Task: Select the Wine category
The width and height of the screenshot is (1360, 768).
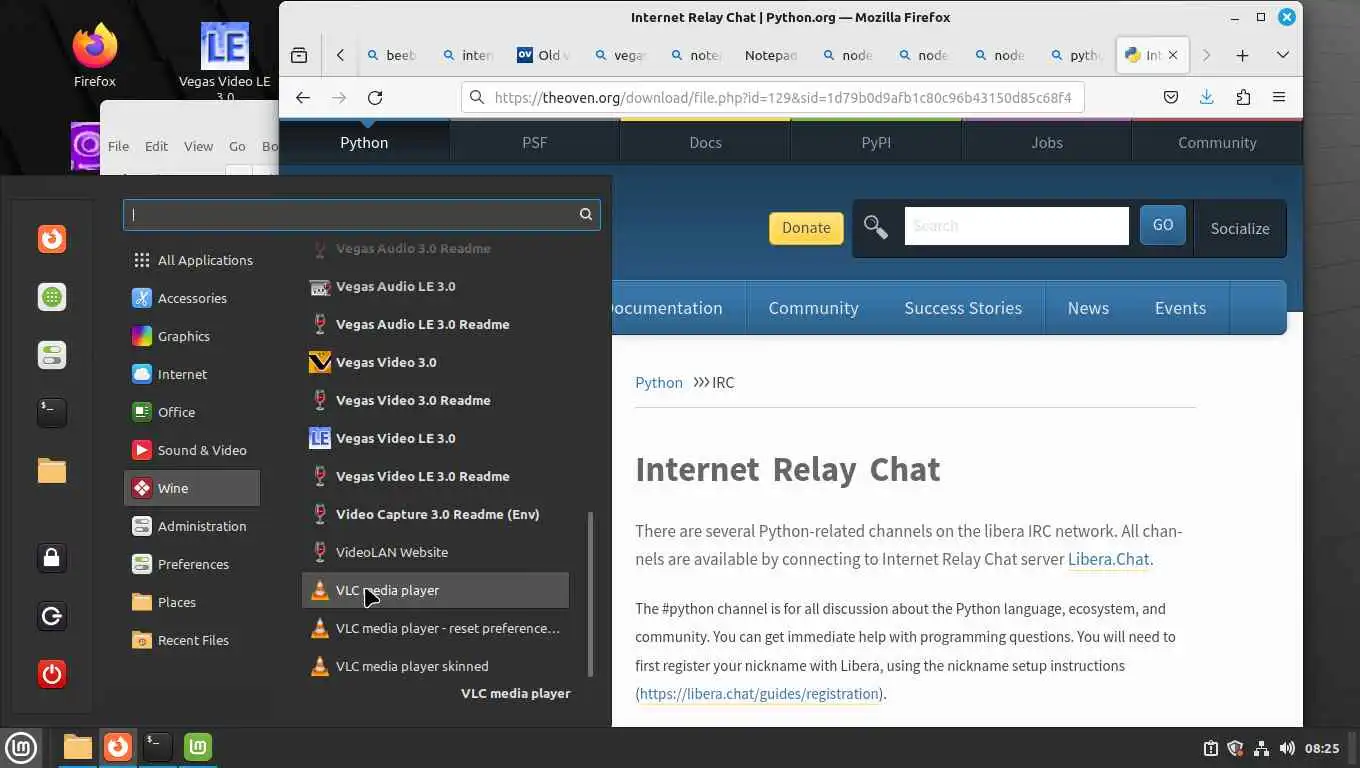Action: (192, 488)
